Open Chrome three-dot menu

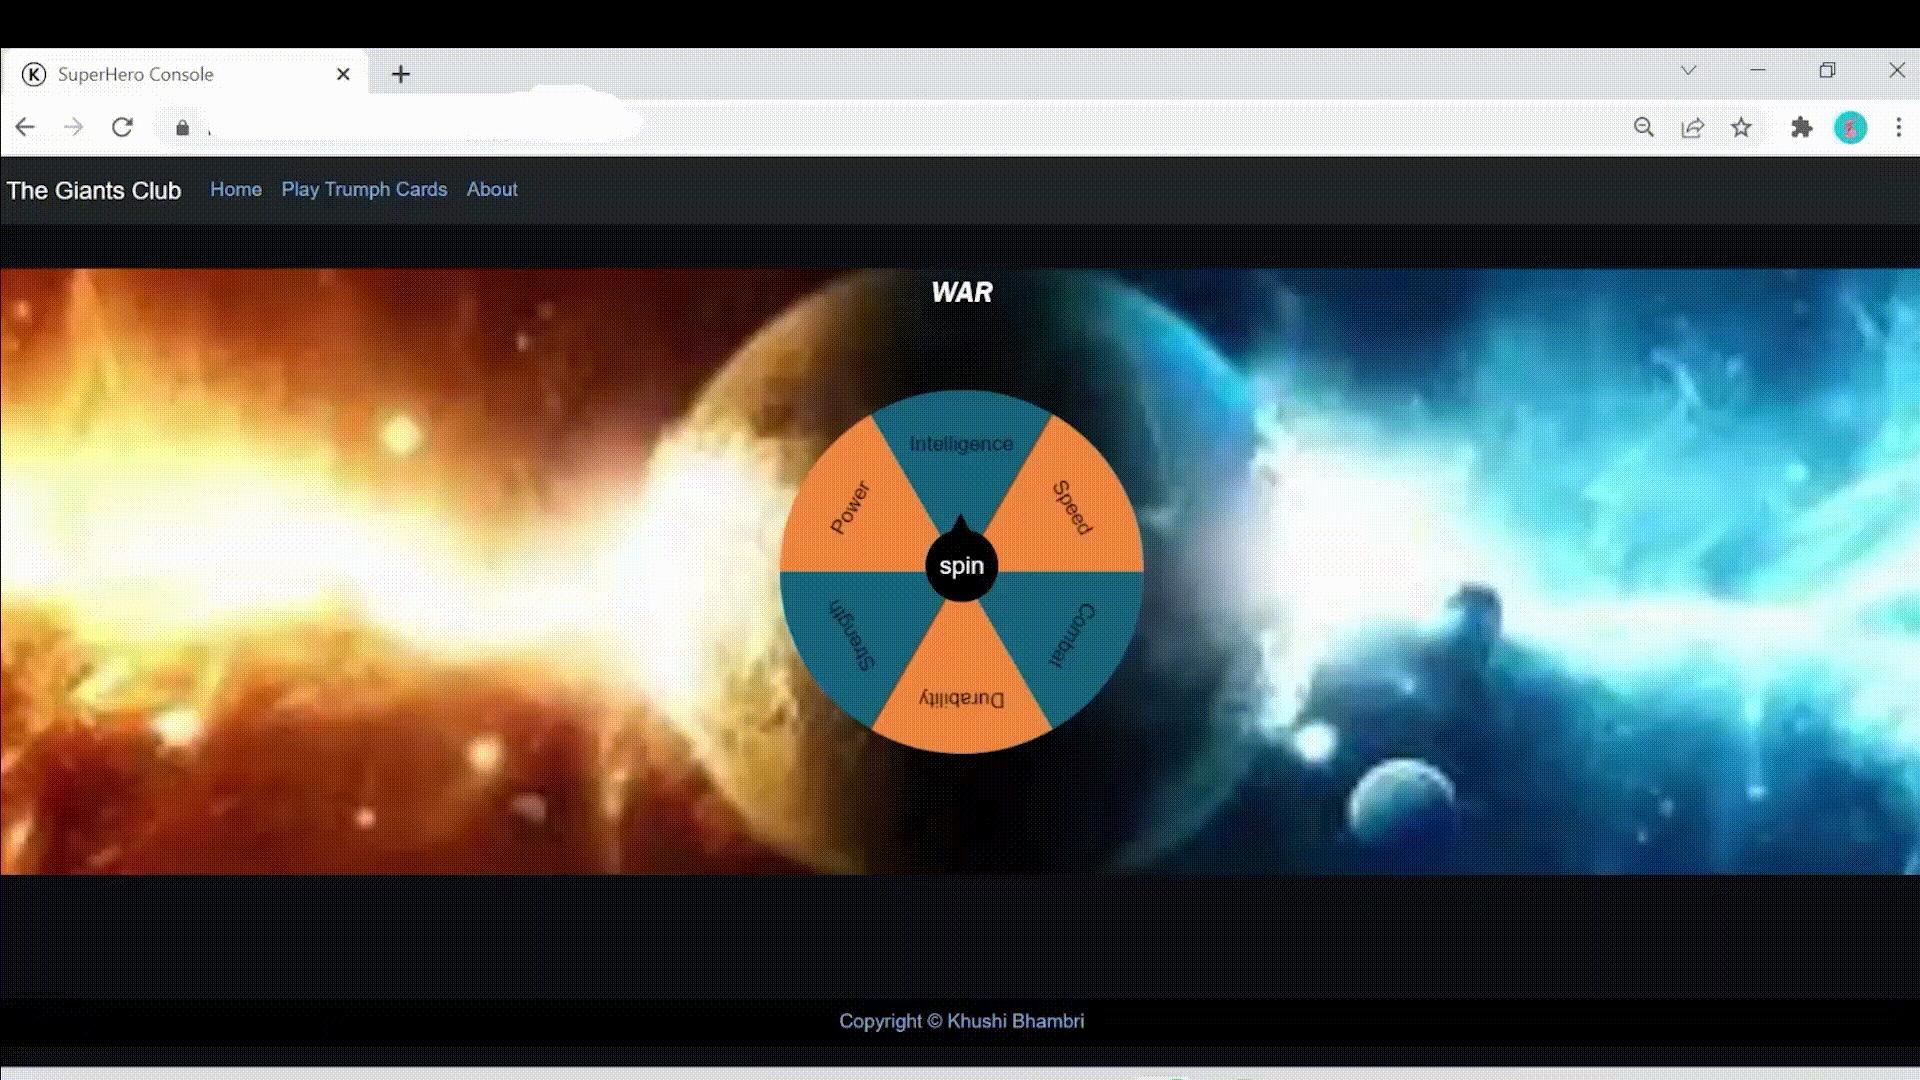1898,127
